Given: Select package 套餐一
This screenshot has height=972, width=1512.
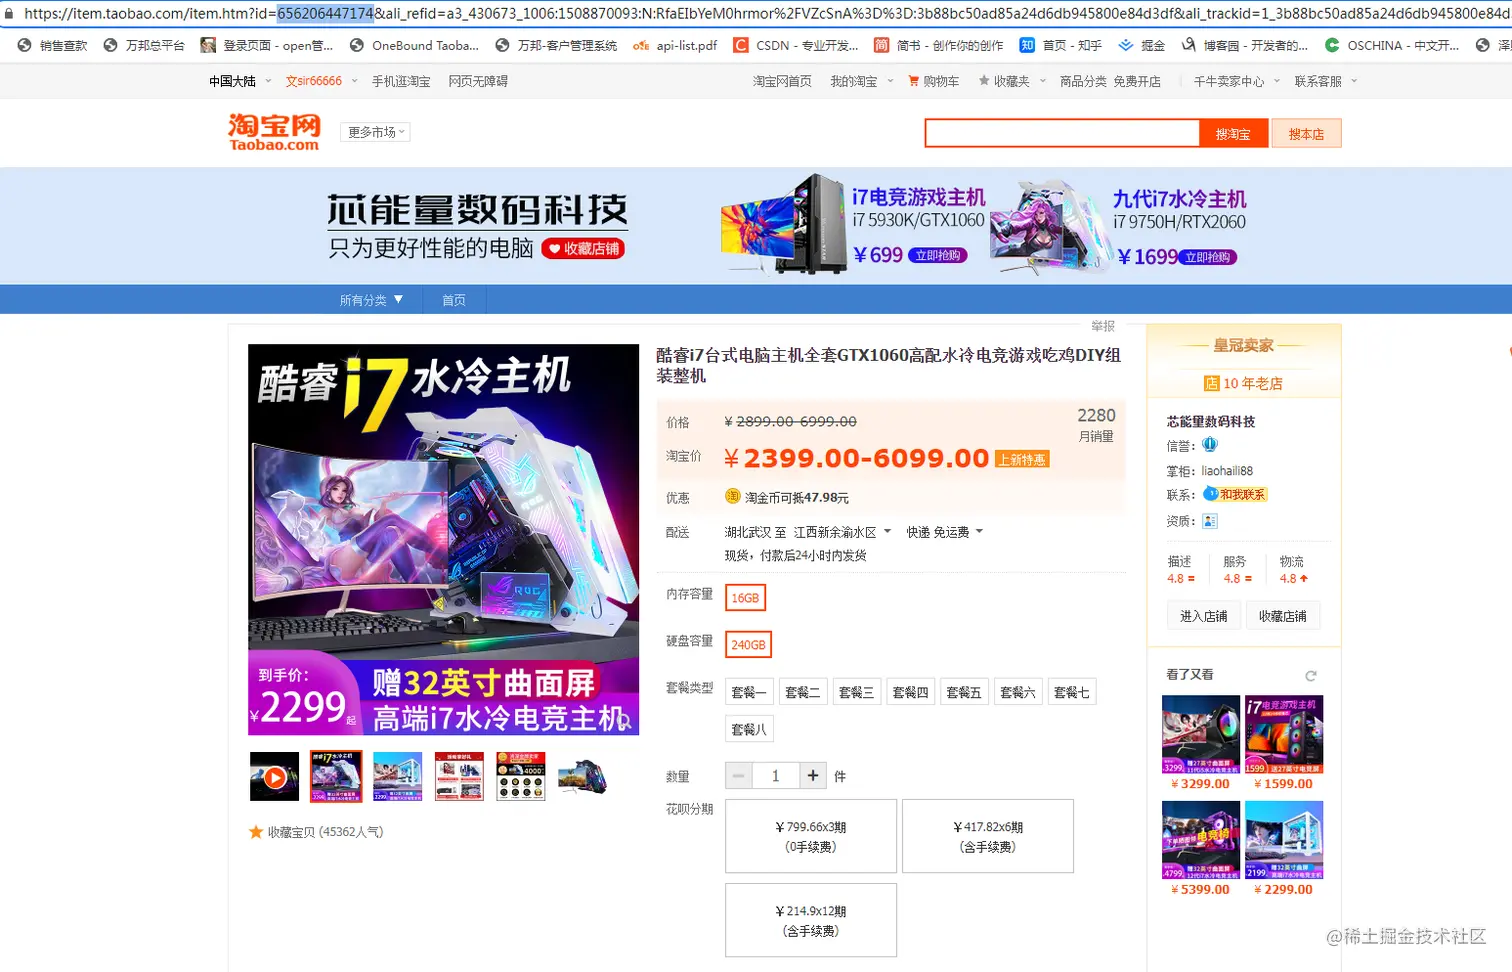Looking at the screenshot, I should pos(748,692).
